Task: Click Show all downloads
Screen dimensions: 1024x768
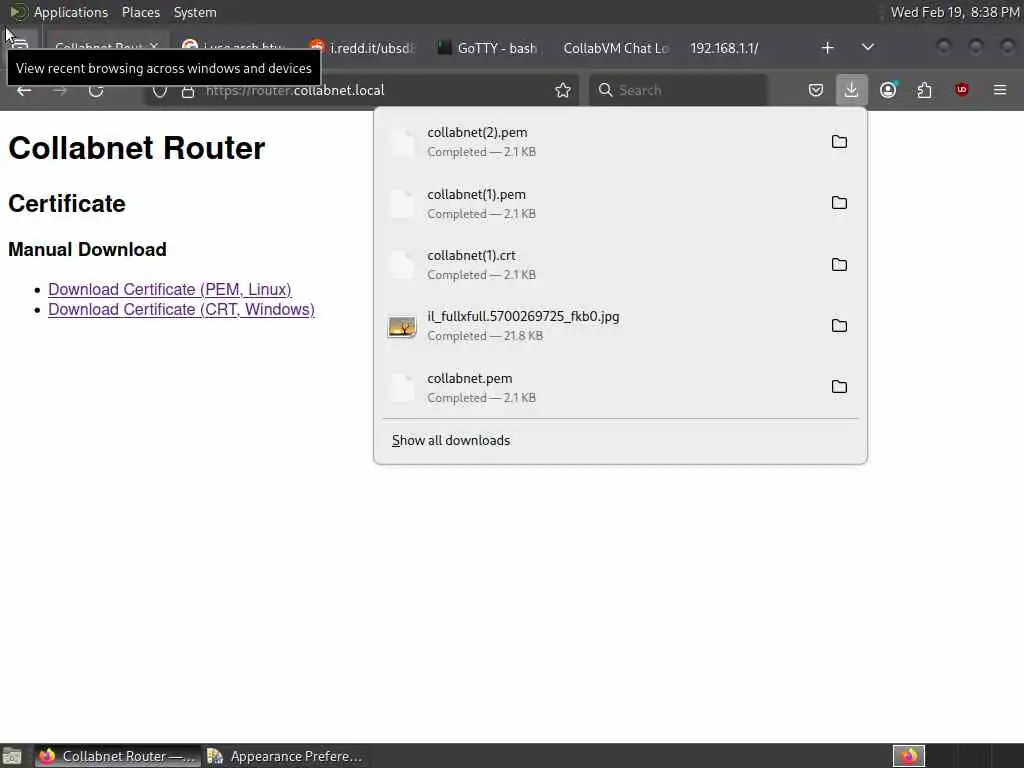Action: click(x=451, y=441)
